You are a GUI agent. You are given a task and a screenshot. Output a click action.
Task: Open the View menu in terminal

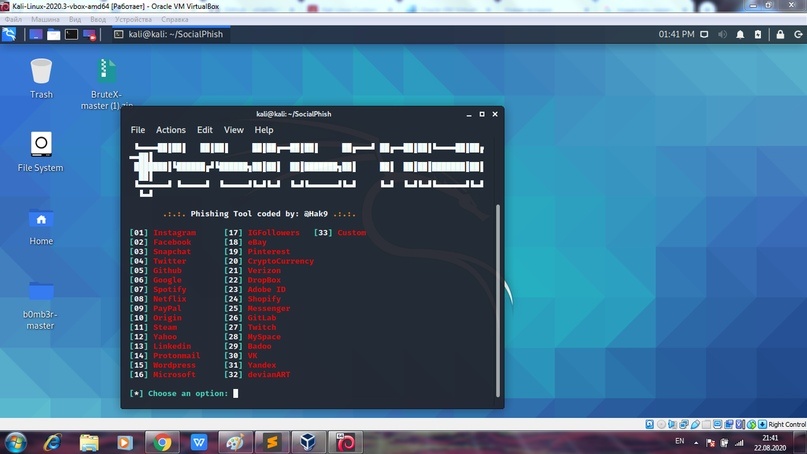coord(234,130)
